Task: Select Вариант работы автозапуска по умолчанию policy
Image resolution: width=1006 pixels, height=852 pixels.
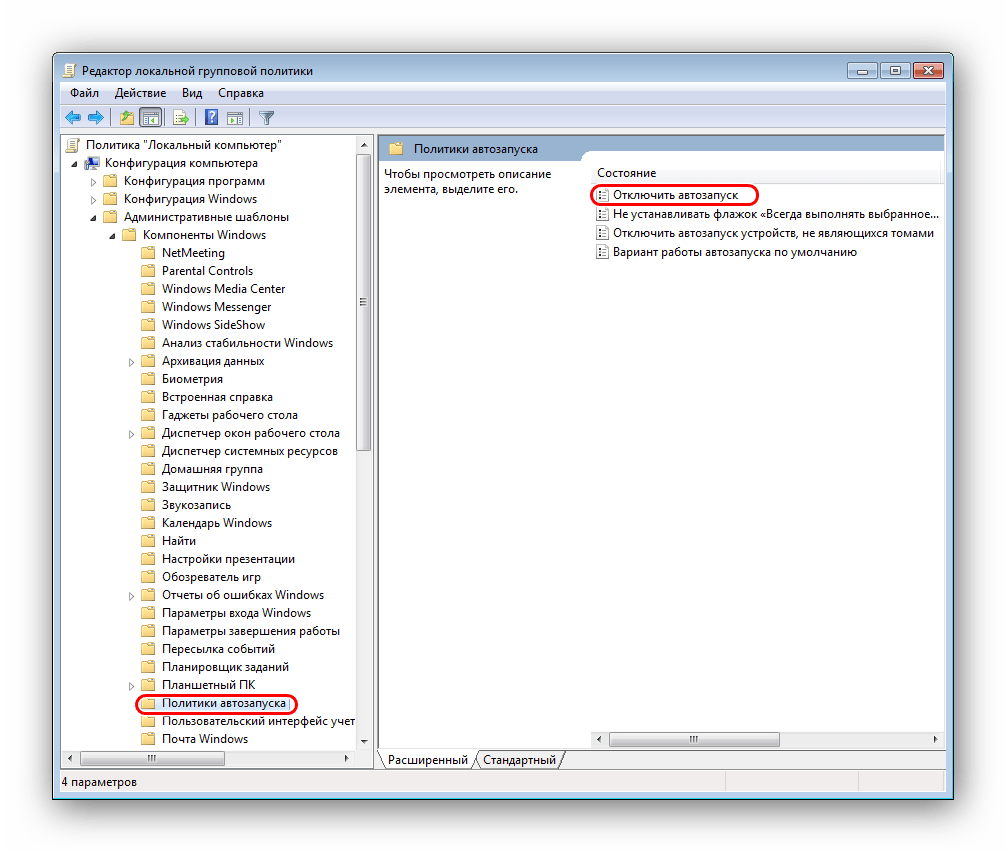Action: click(x=734, y=252)
